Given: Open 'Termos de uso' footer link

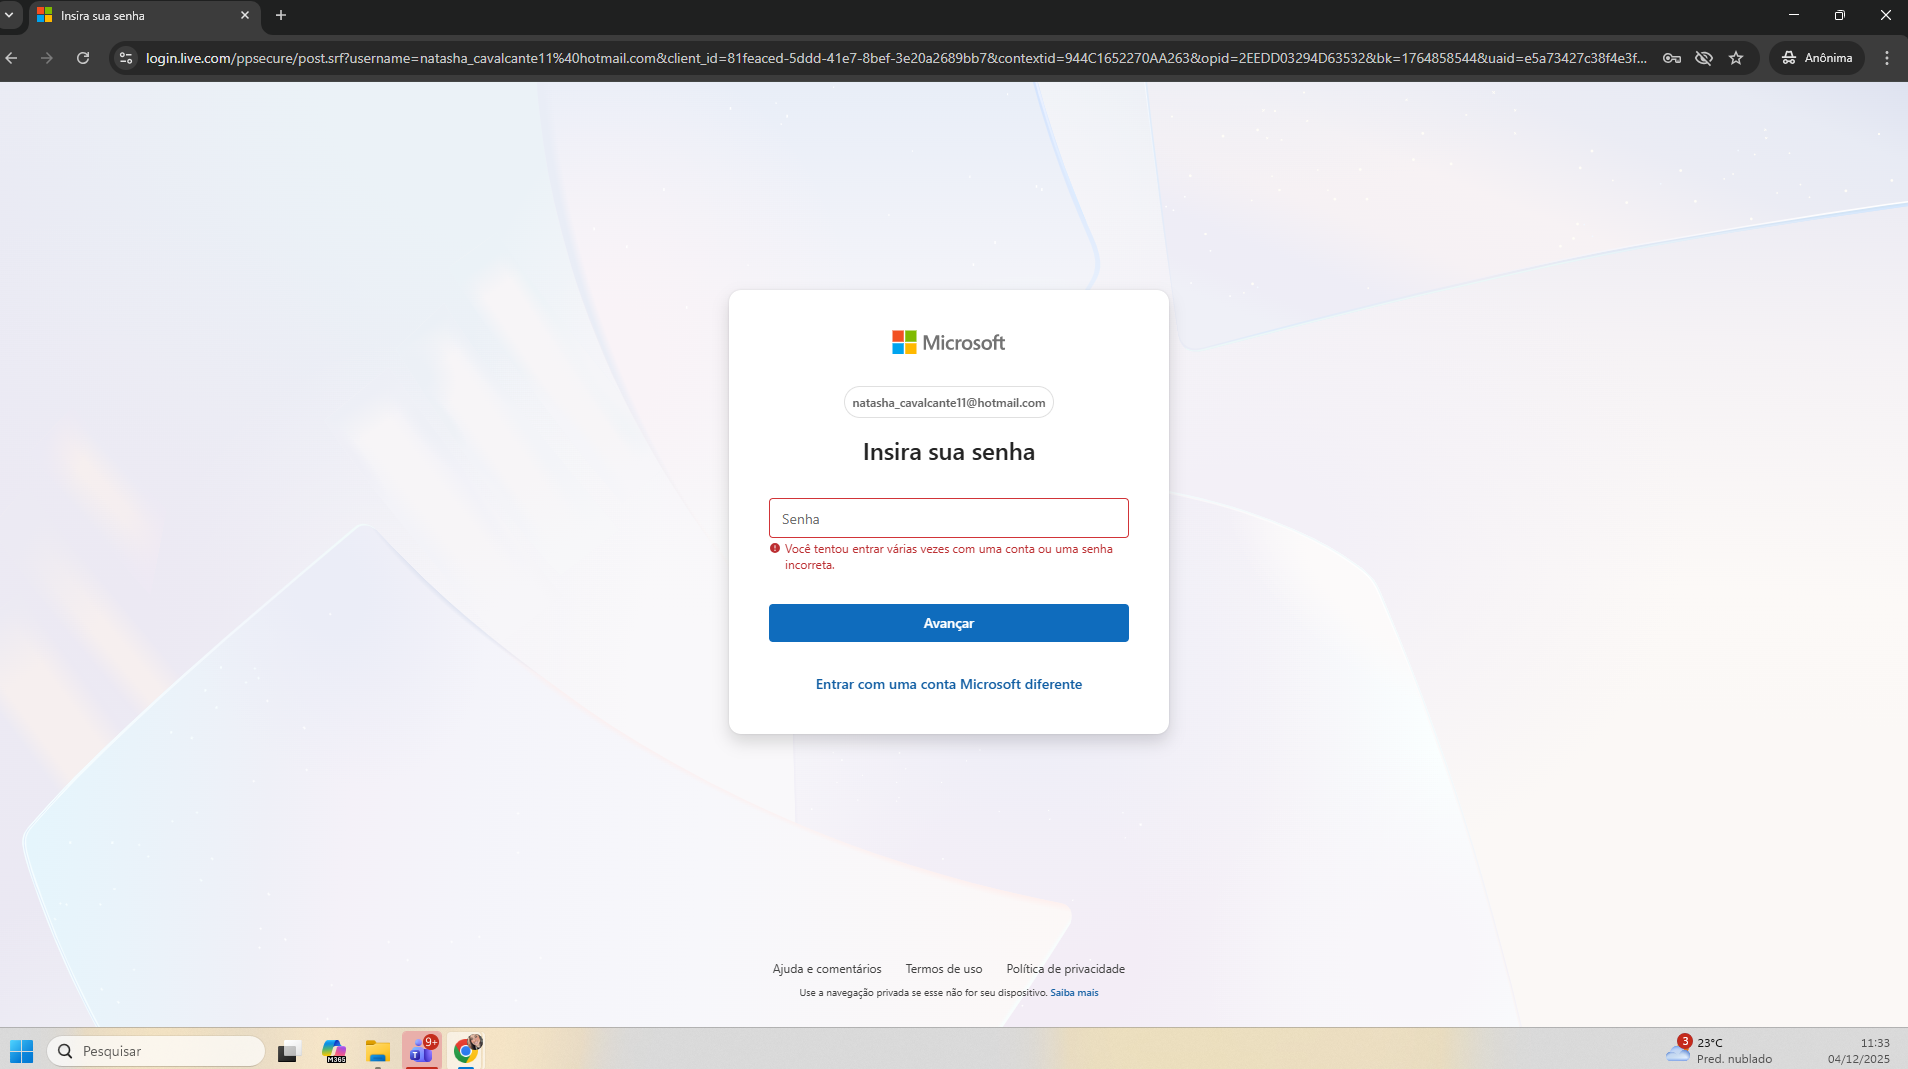Looking at the screenshot, I should point(944,969).
